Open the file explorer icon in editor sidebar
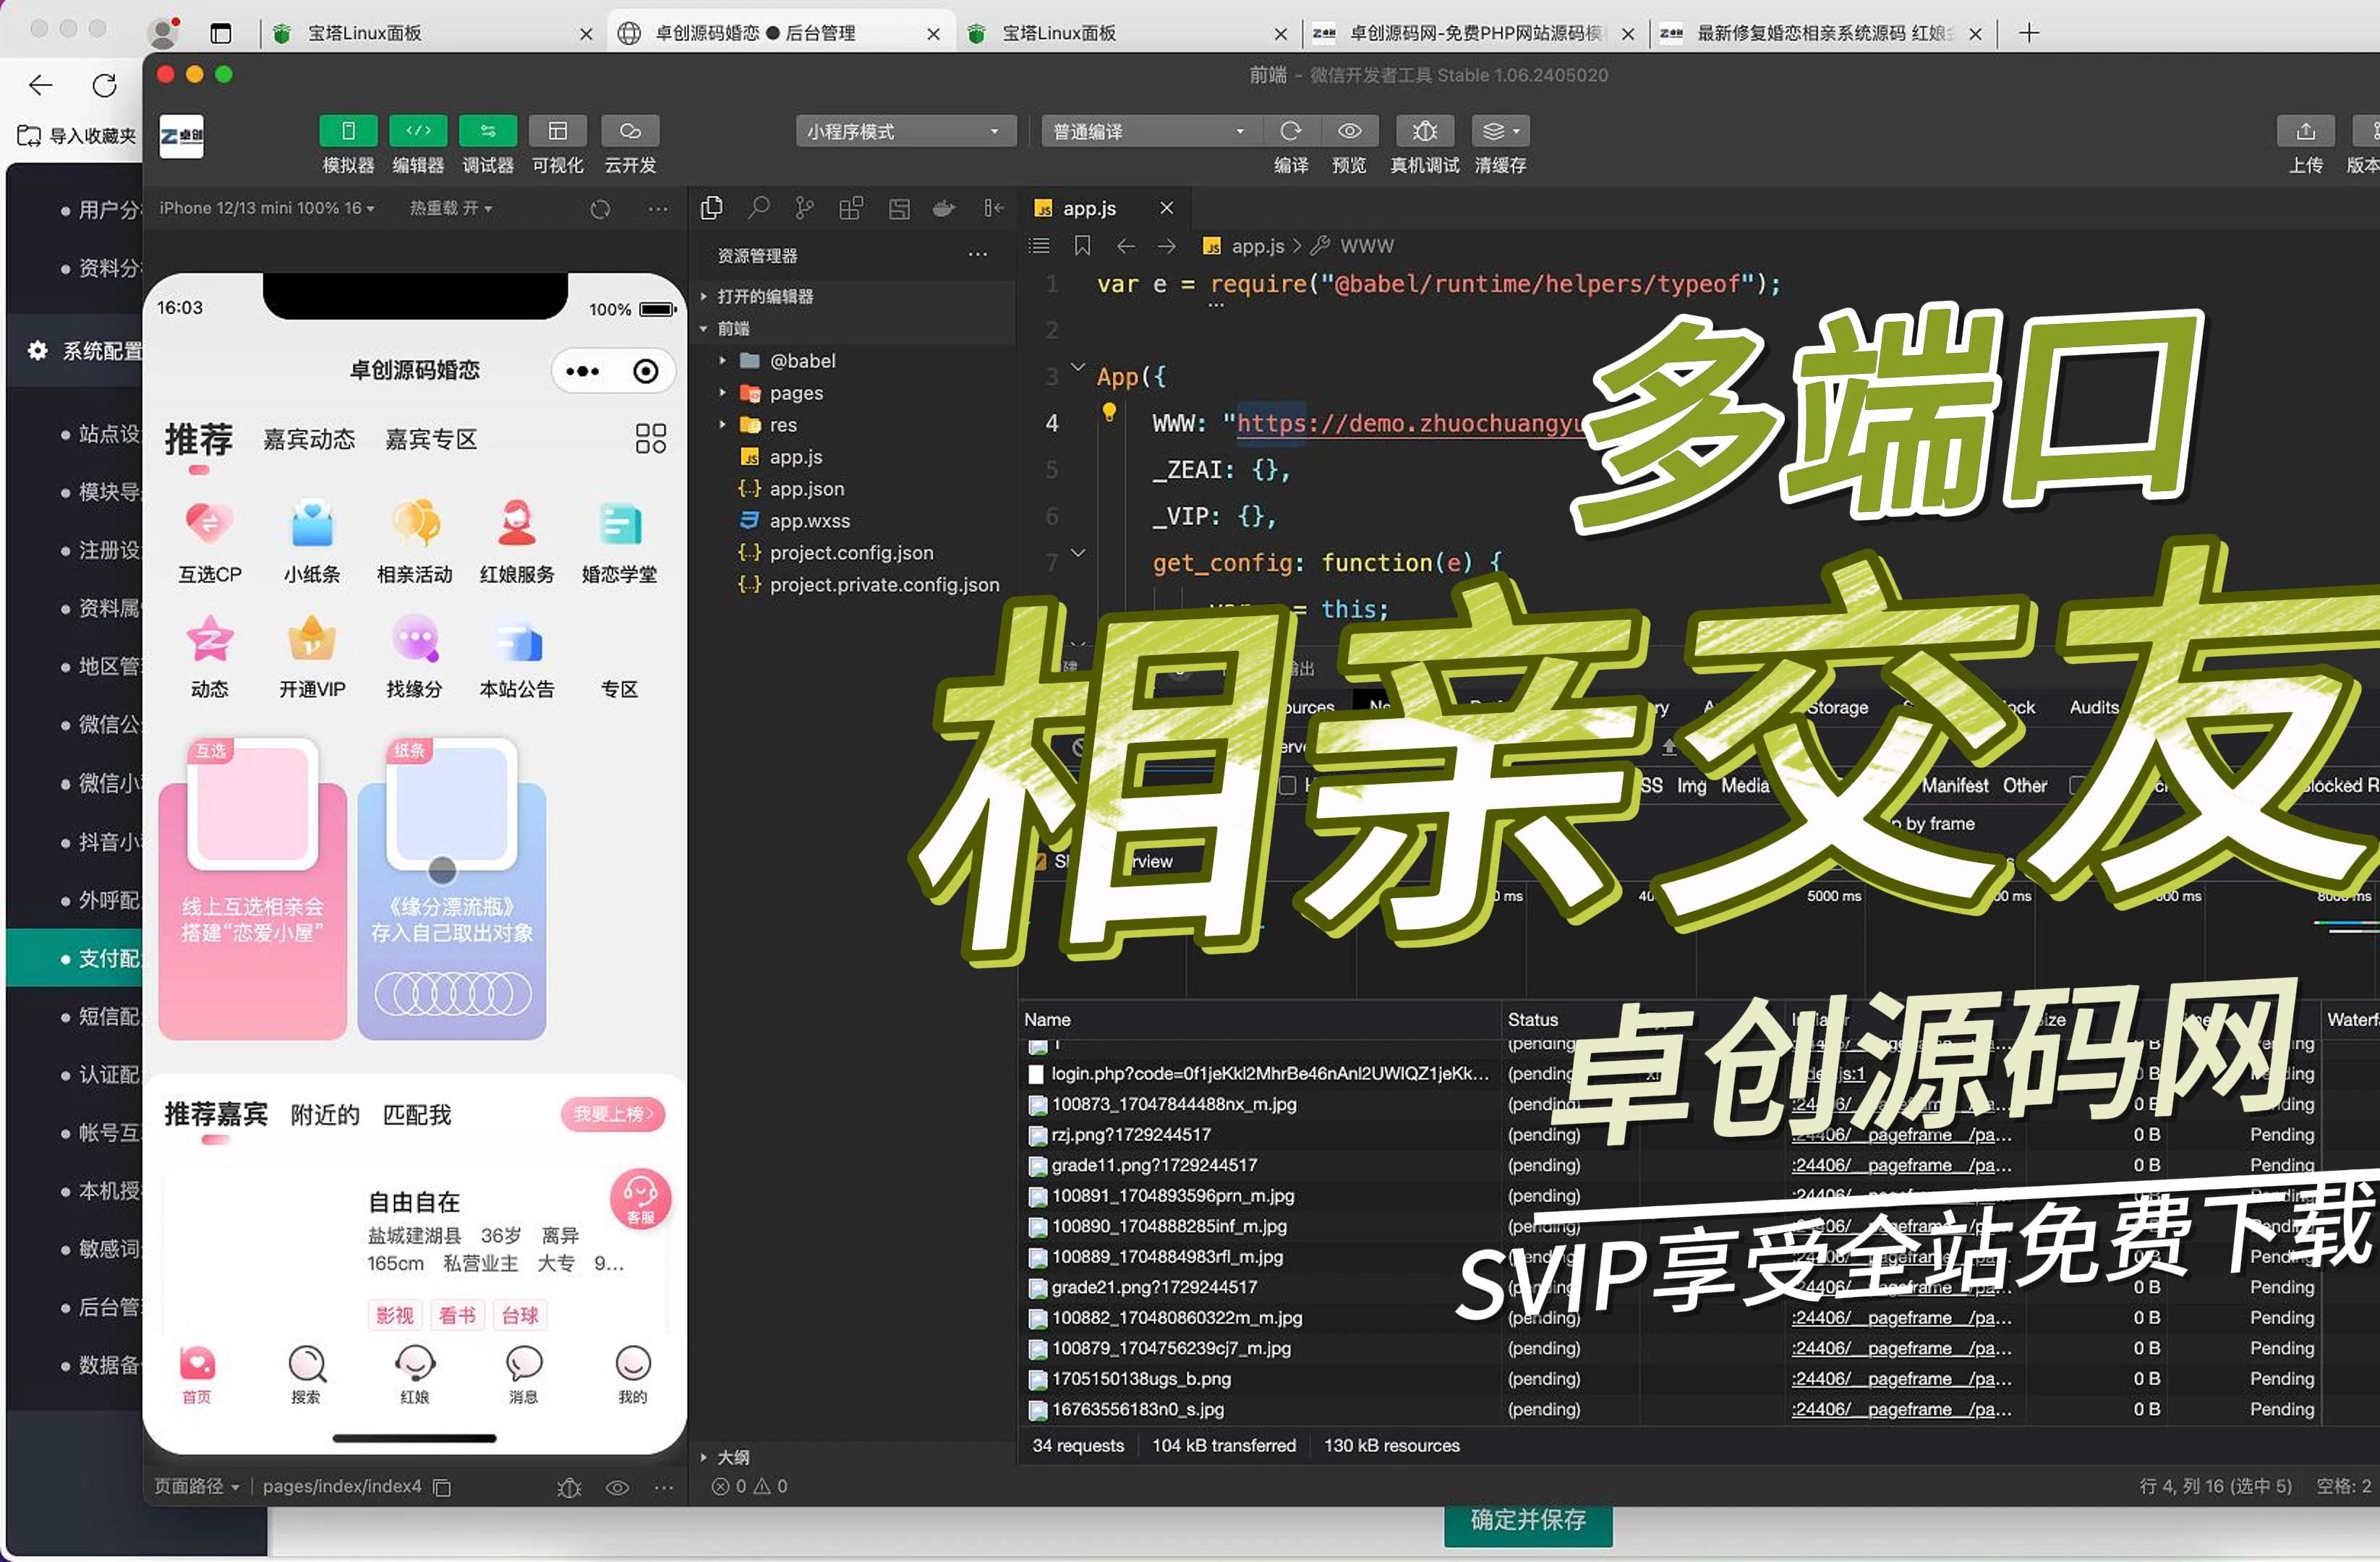 (x=712, y=207)
